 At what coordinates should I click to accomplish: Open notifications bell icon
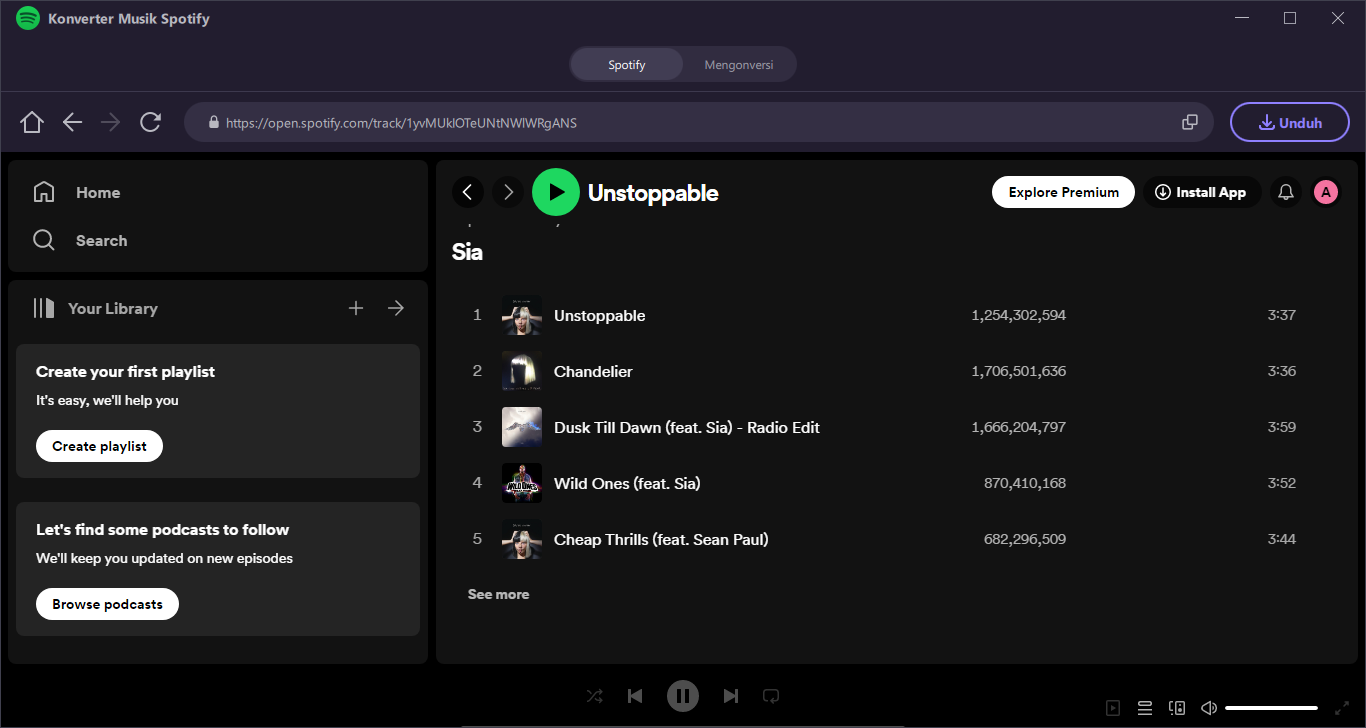pyautogui.click(x=1286, y=192)
